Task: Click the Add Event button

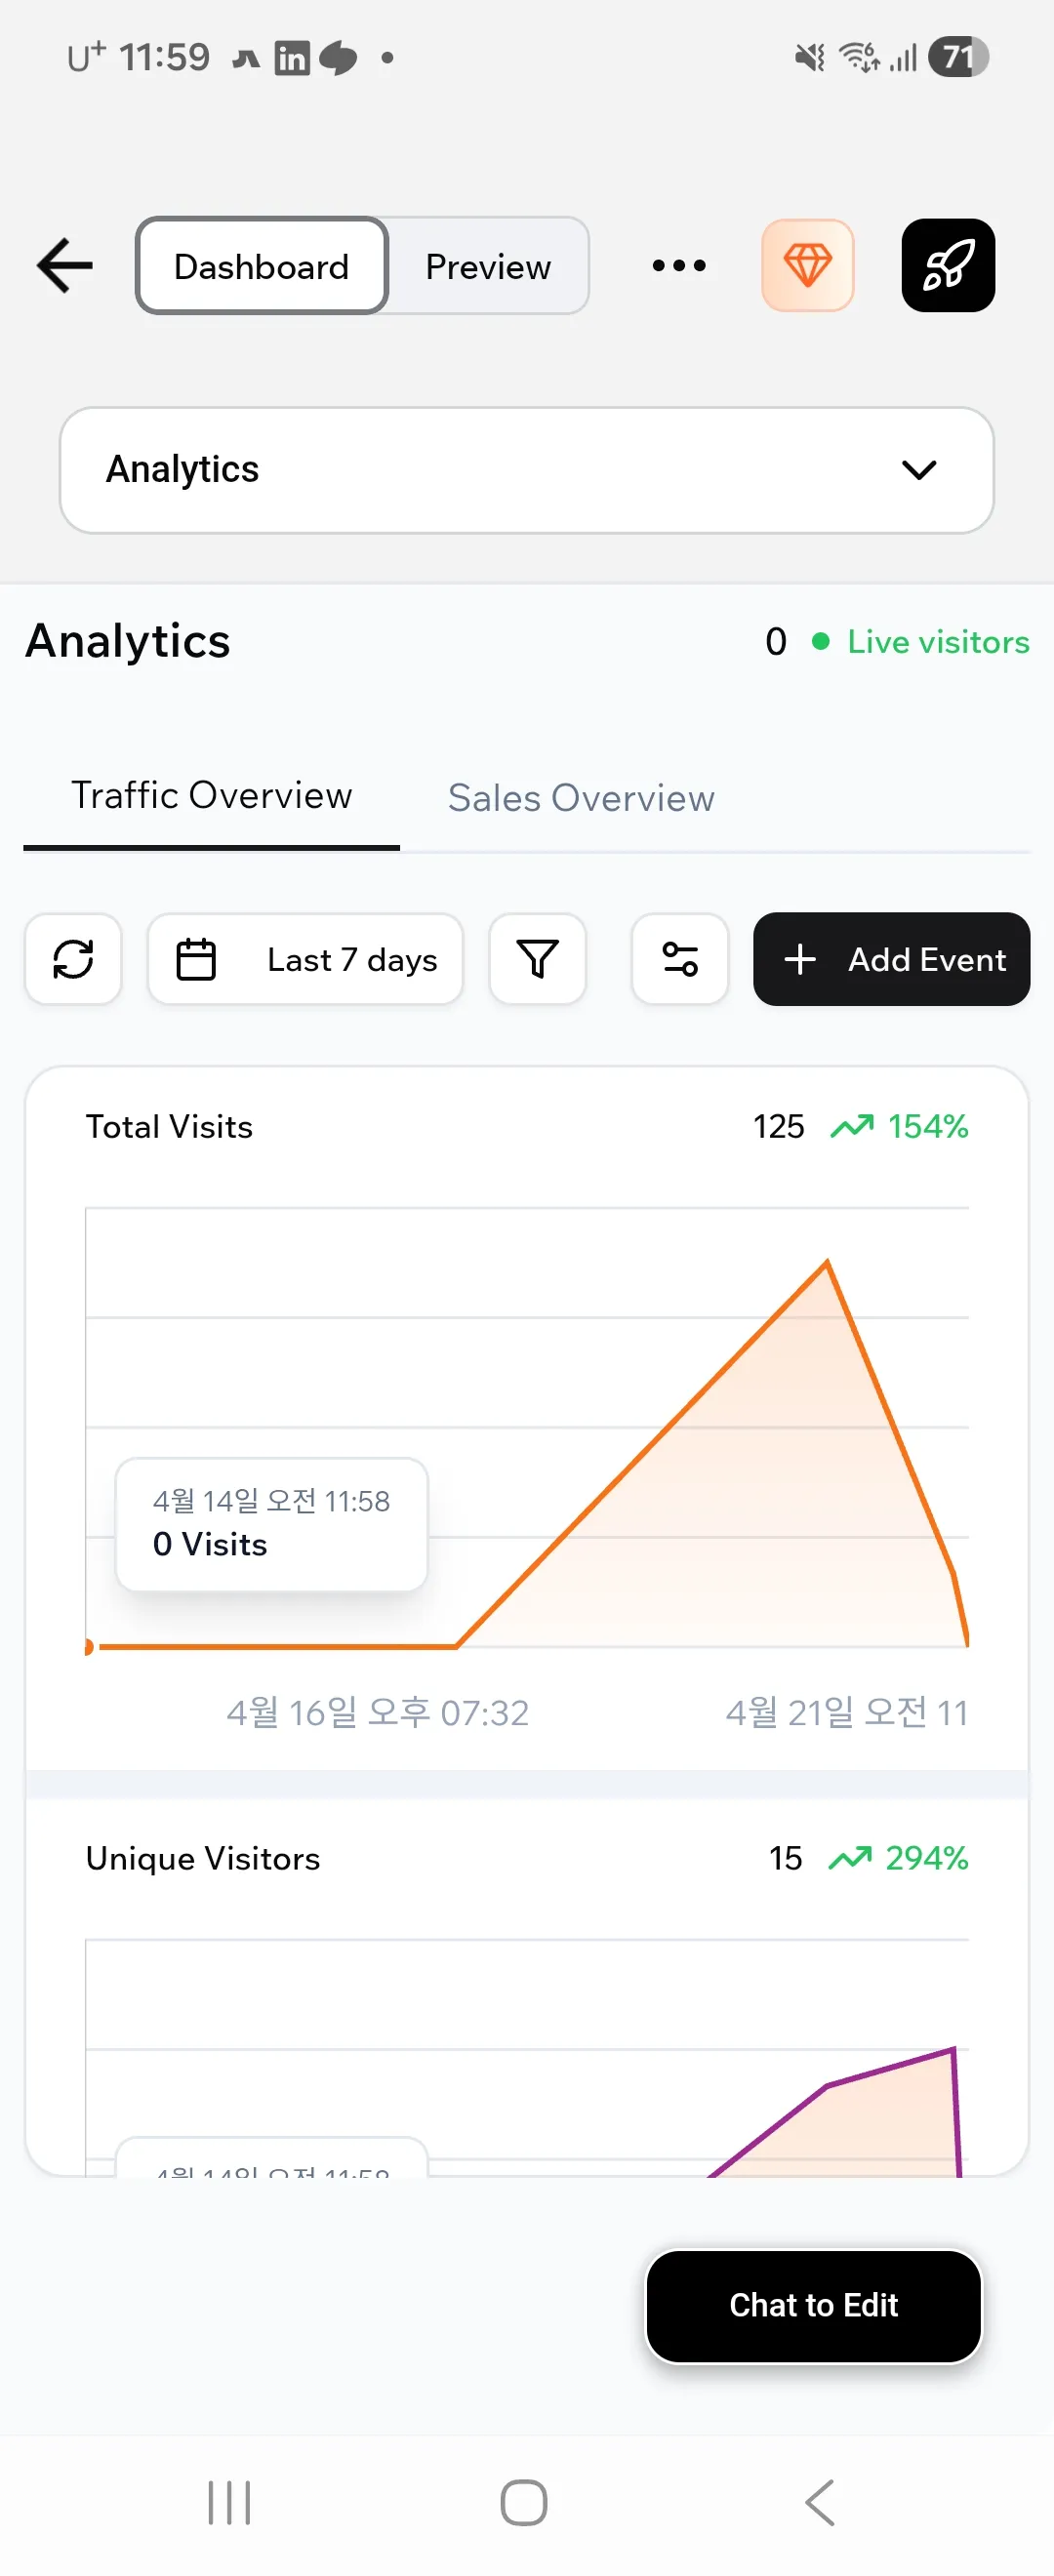Action: point(891,959)
